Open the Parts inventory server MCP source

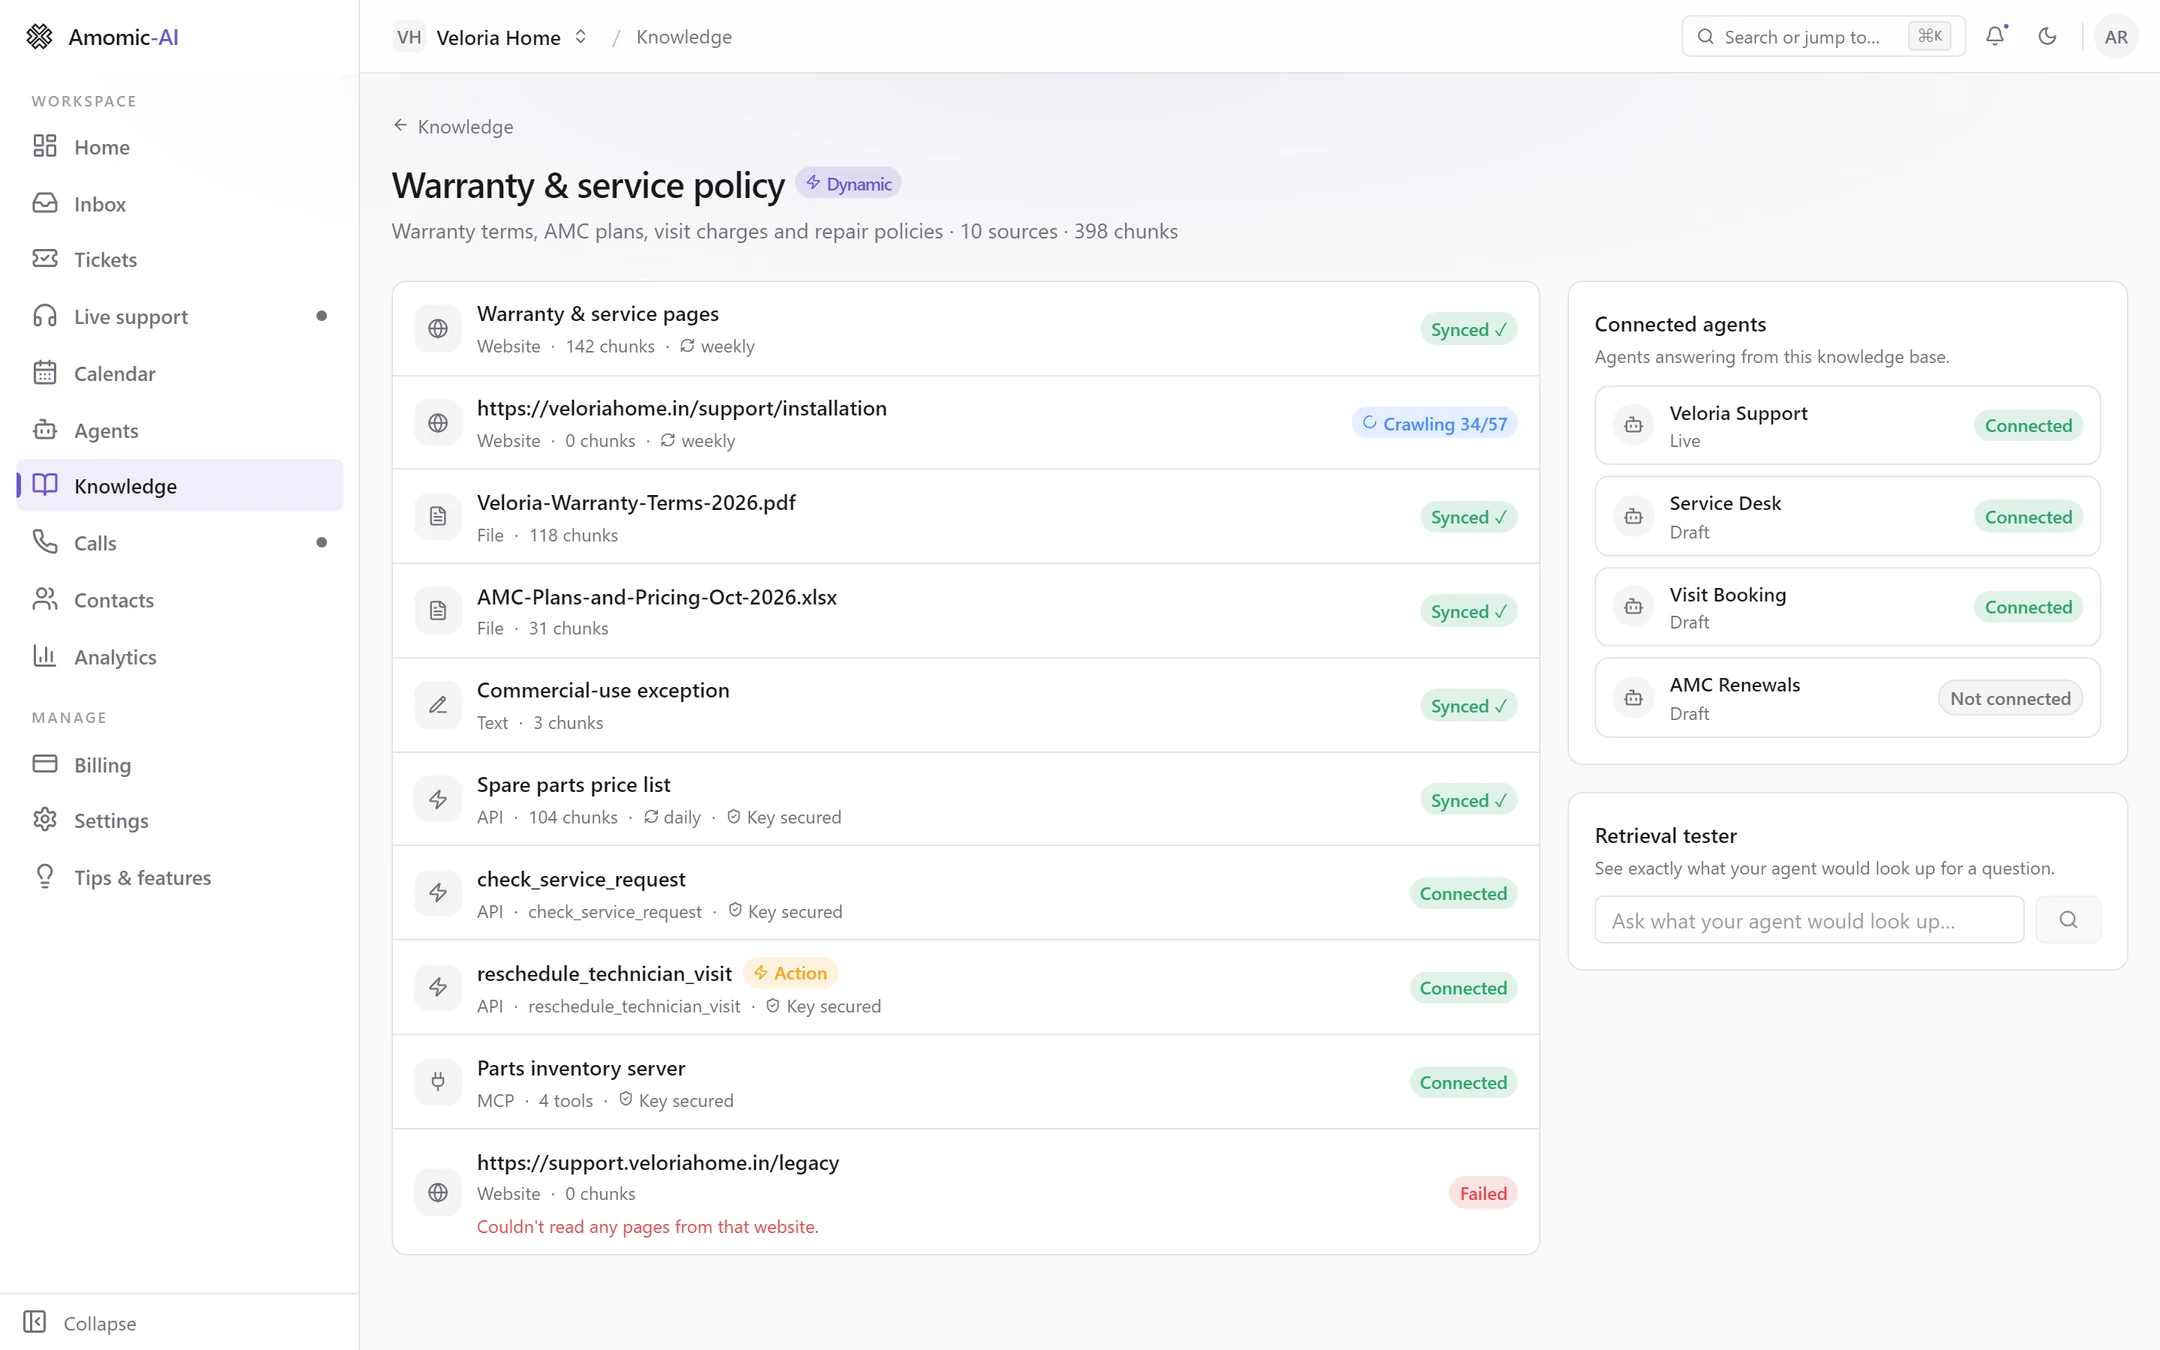[x=966, y=1081]
